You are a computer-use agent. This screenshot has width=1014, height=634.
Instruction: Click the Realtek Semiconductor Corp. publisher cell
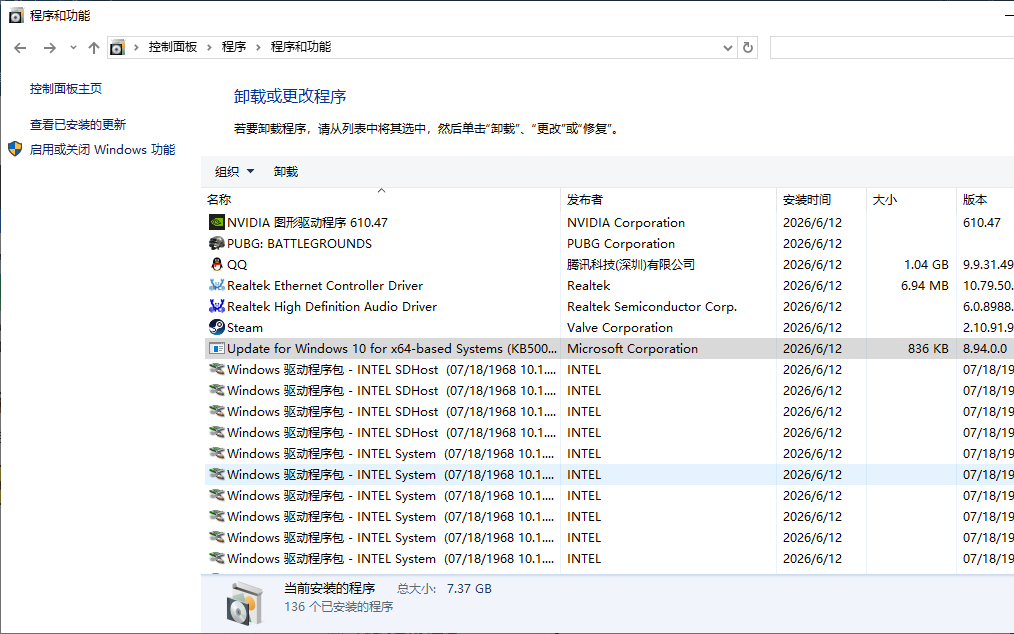652,307
